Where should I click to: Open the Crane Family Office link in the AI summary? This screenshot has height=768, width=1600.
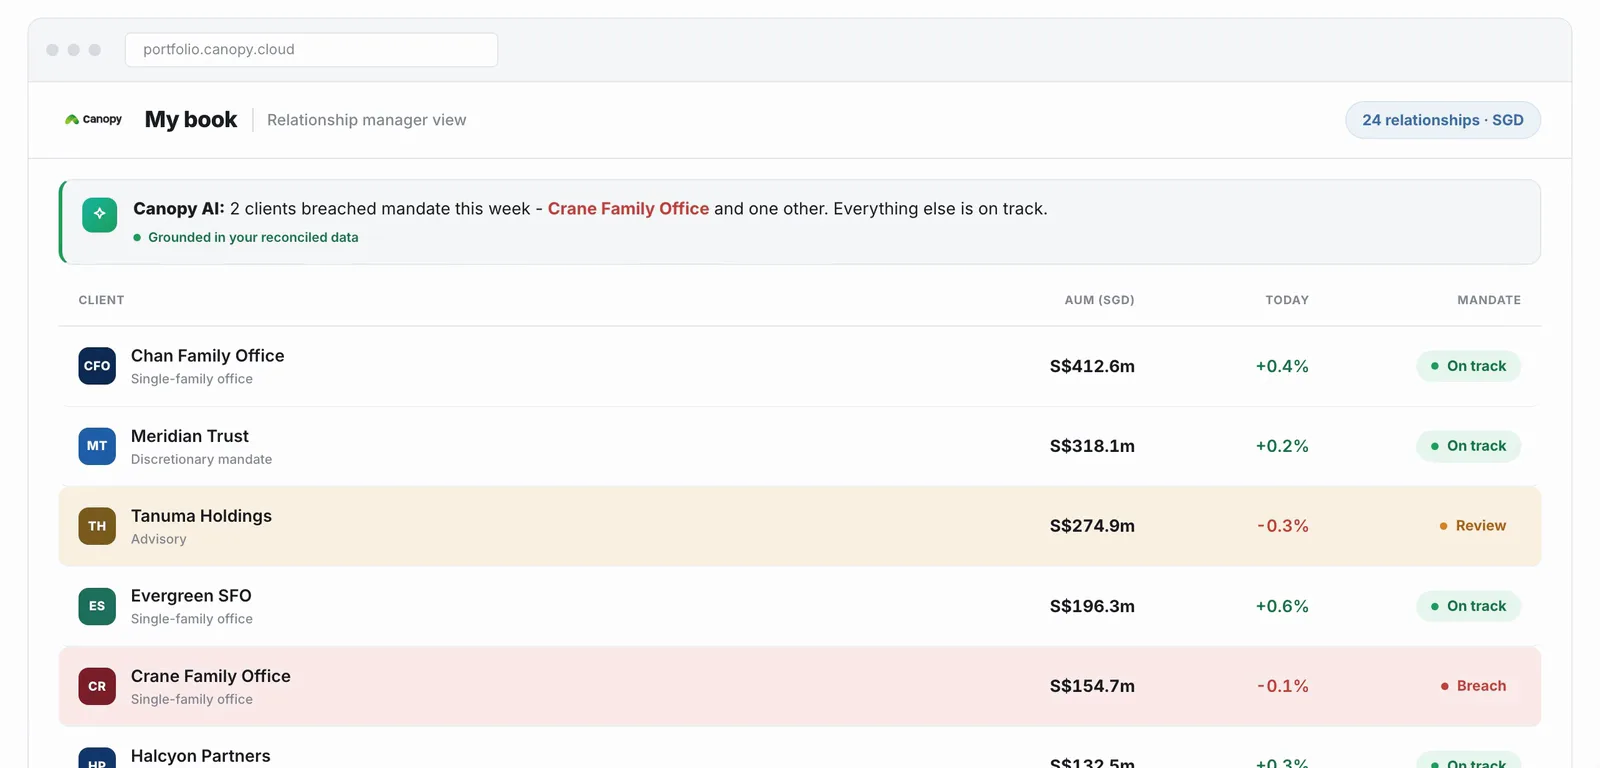[x=628, y=209]
